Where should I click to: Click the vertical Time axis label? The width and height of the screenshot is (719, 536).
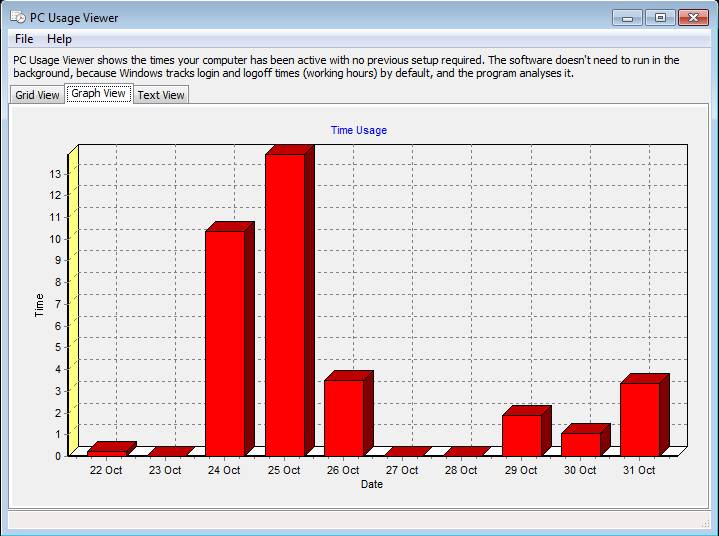[x=39, y=305]
